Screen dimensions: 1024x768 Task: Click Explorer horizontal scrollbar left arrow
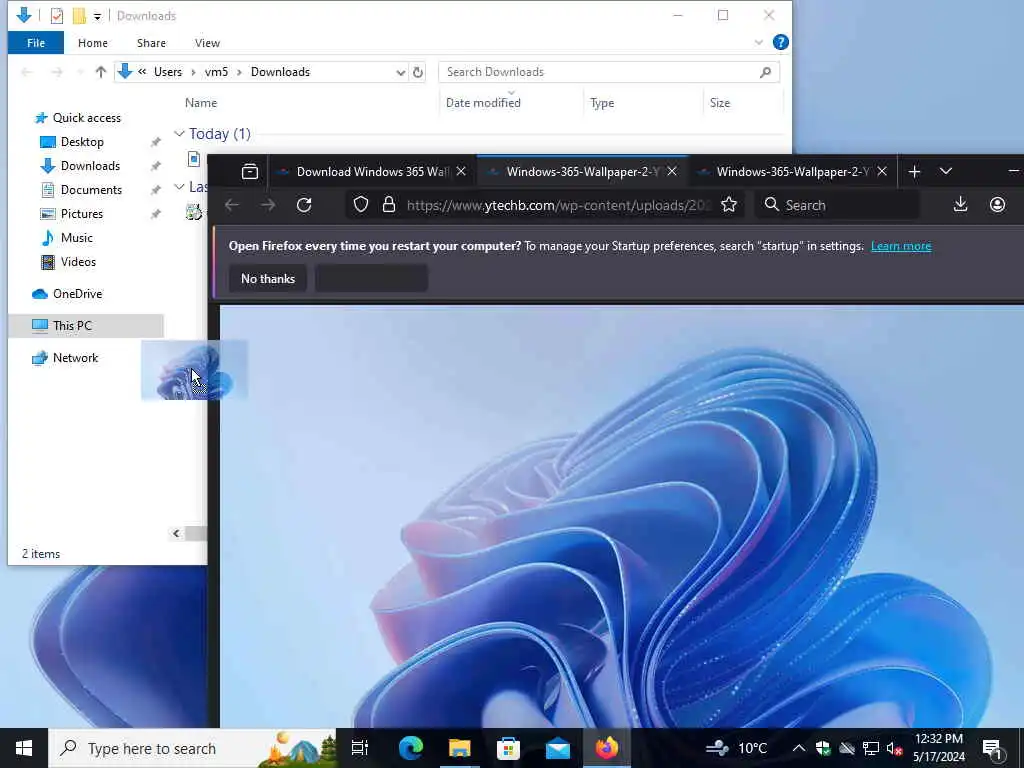click(x=176, y=534)
